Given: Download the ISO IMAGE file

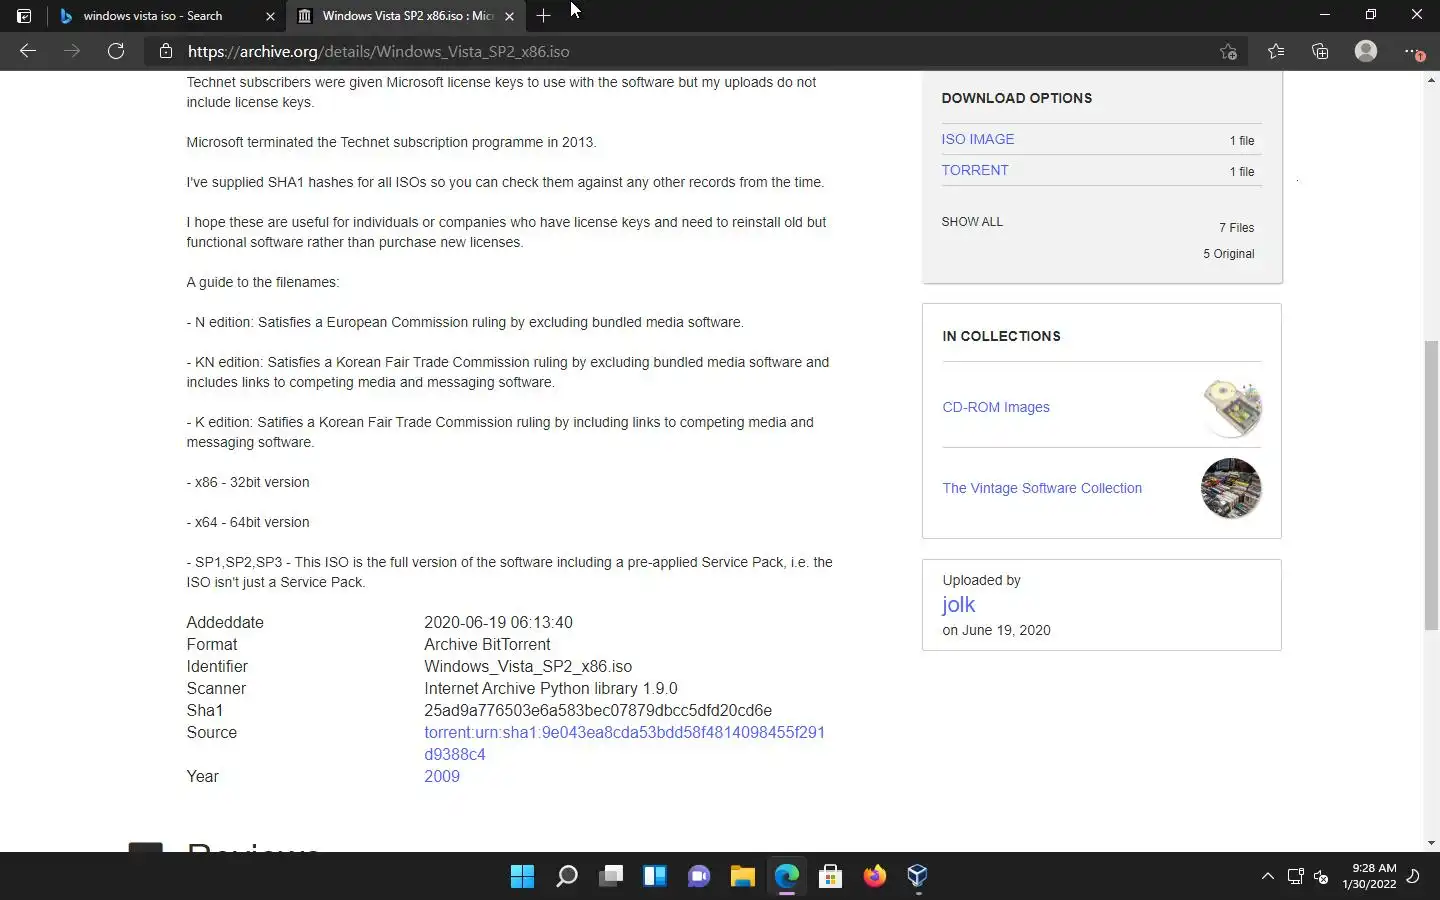Looking at the screenshot, I should tap(978, 139).
